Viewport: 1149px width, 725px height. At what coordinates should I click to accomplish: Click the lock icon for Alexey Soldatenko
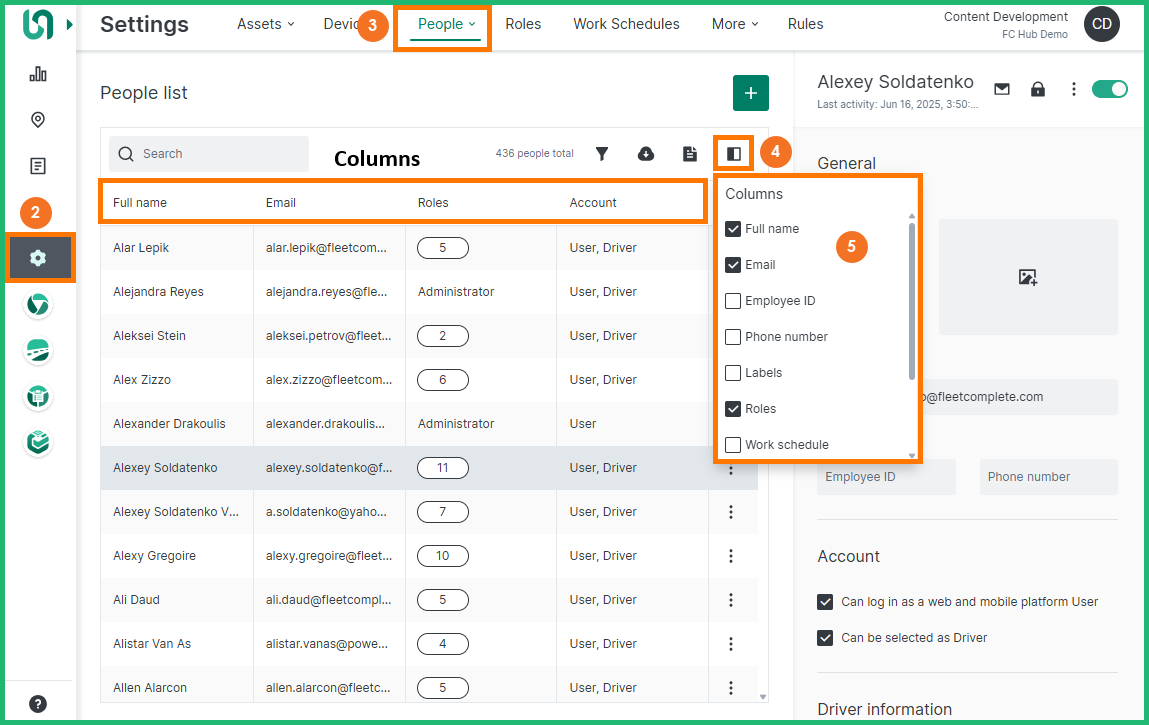pyautogui.click(x=1038, y=89)
